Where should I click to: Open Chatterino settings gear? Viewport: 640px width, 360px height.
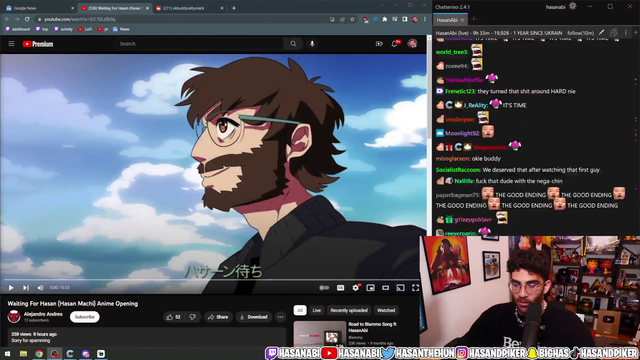pos(573,6)
